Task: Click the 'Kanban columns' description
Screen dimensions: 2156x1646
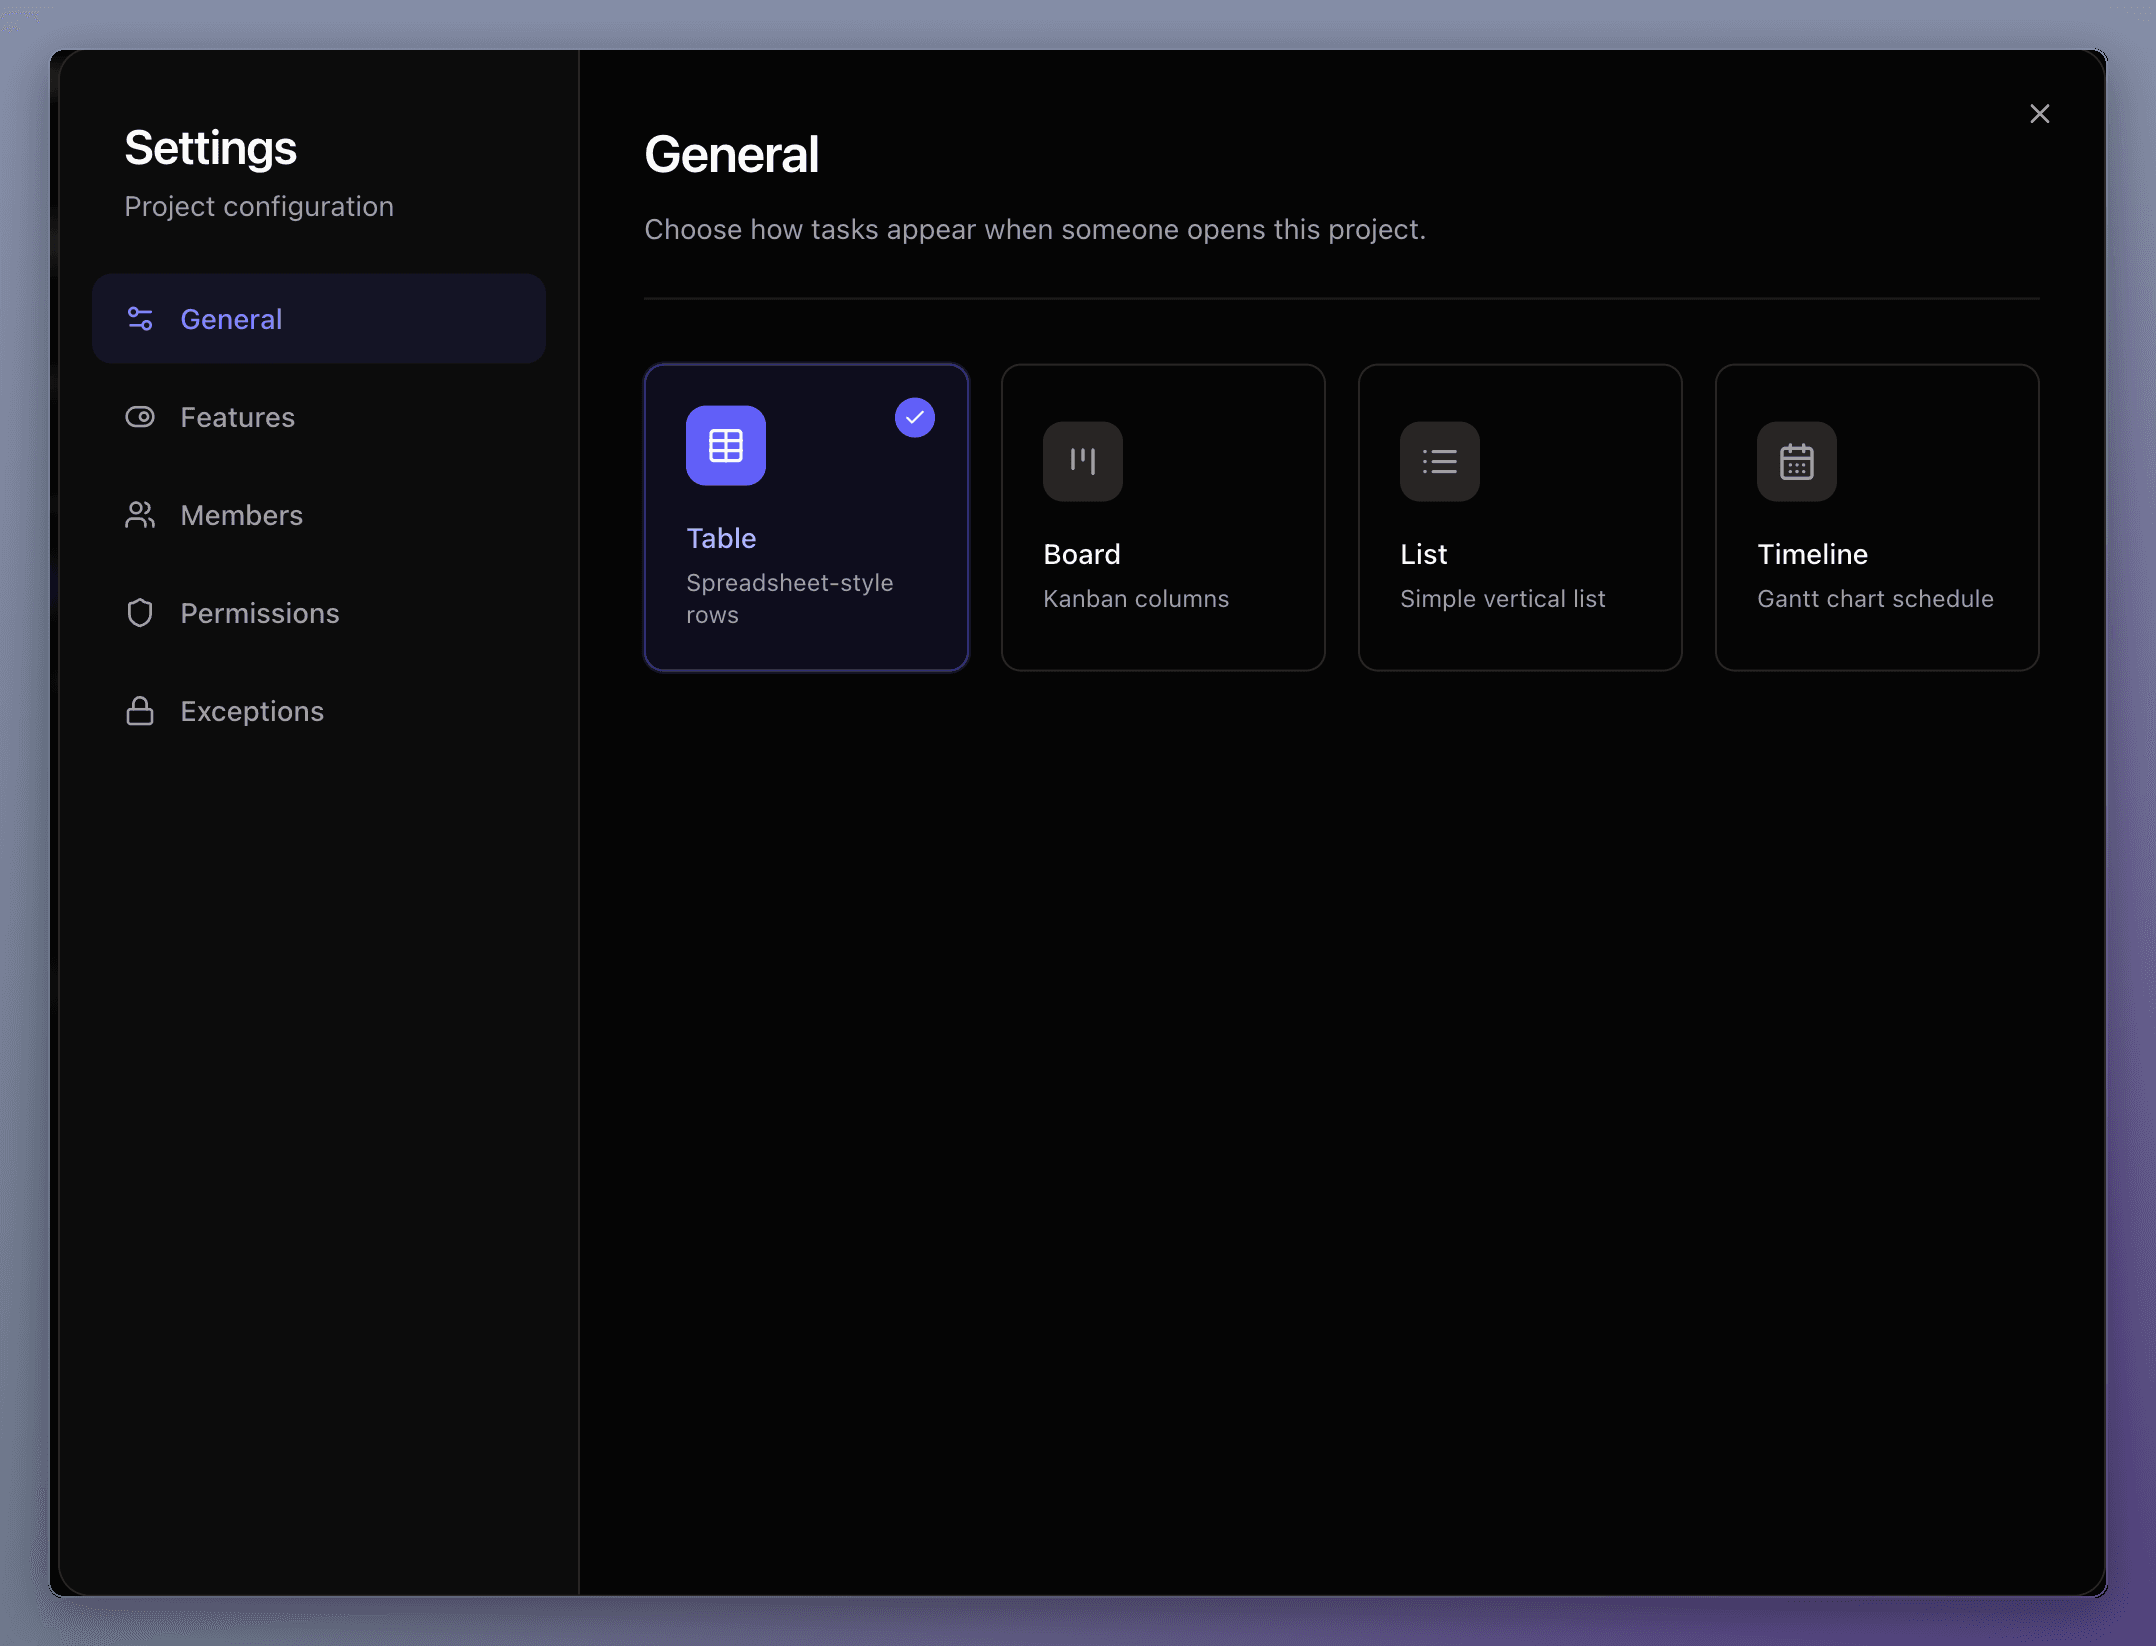Action: (1136, 598)
